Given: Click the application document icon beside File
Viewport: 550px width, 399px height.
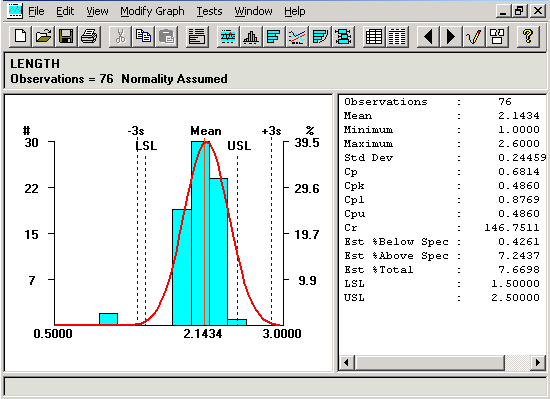Looking at the screenshot, I should pyautogui.click(x=15, y=11).
